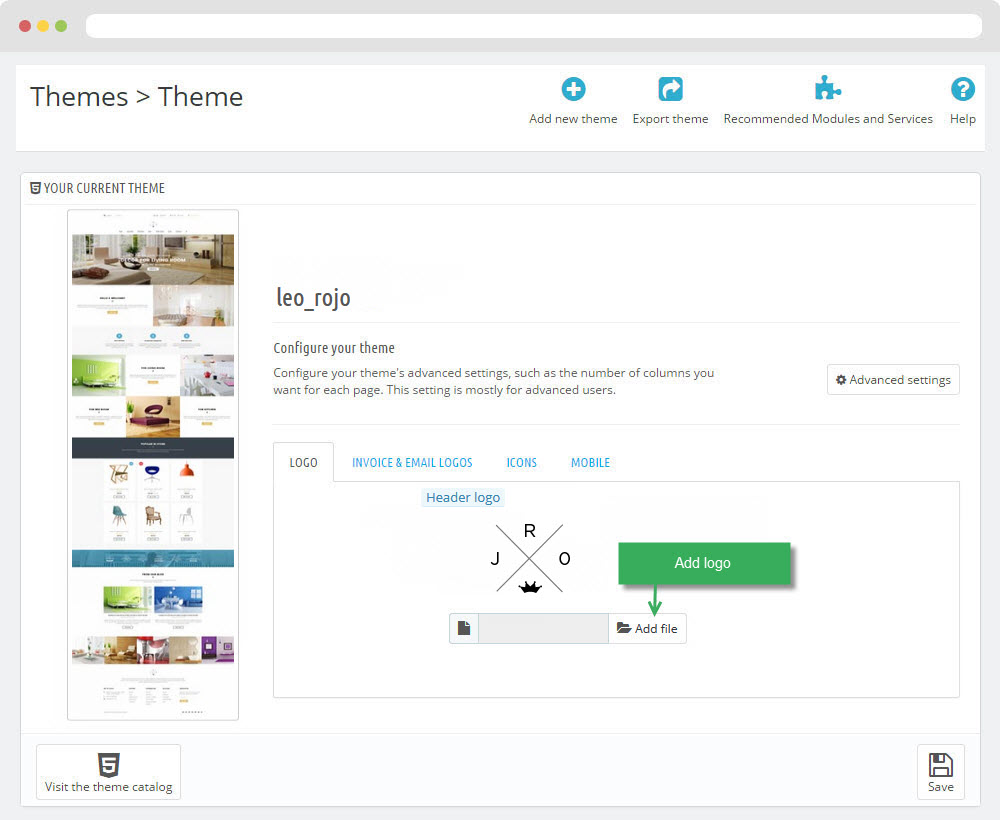Click the green Add logo callout

pyautogui.click(x=703, y=563)
